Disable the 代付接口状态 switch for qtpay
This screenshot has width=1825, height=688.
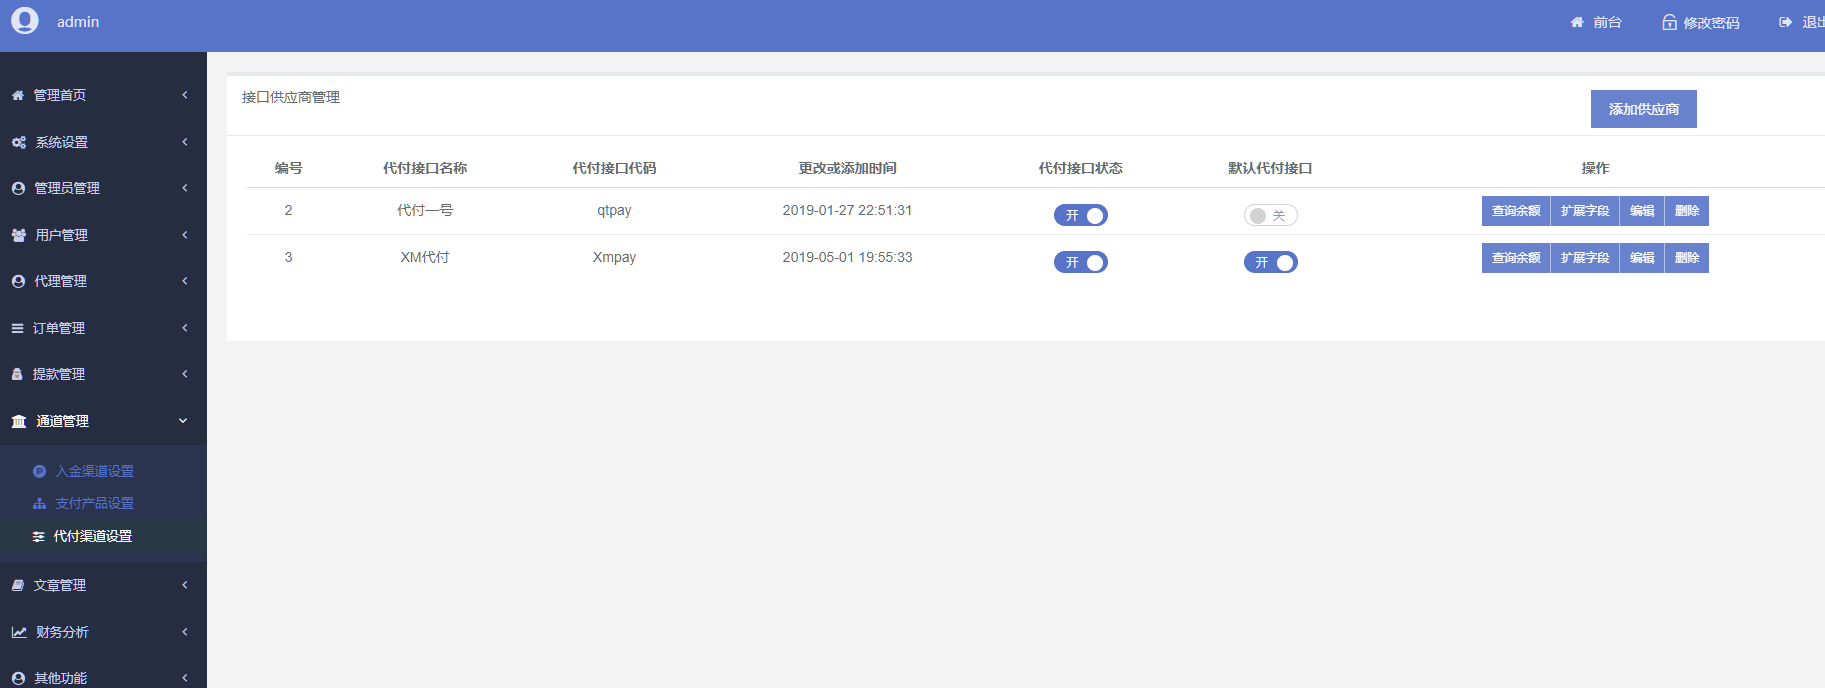pos(1080,215)
